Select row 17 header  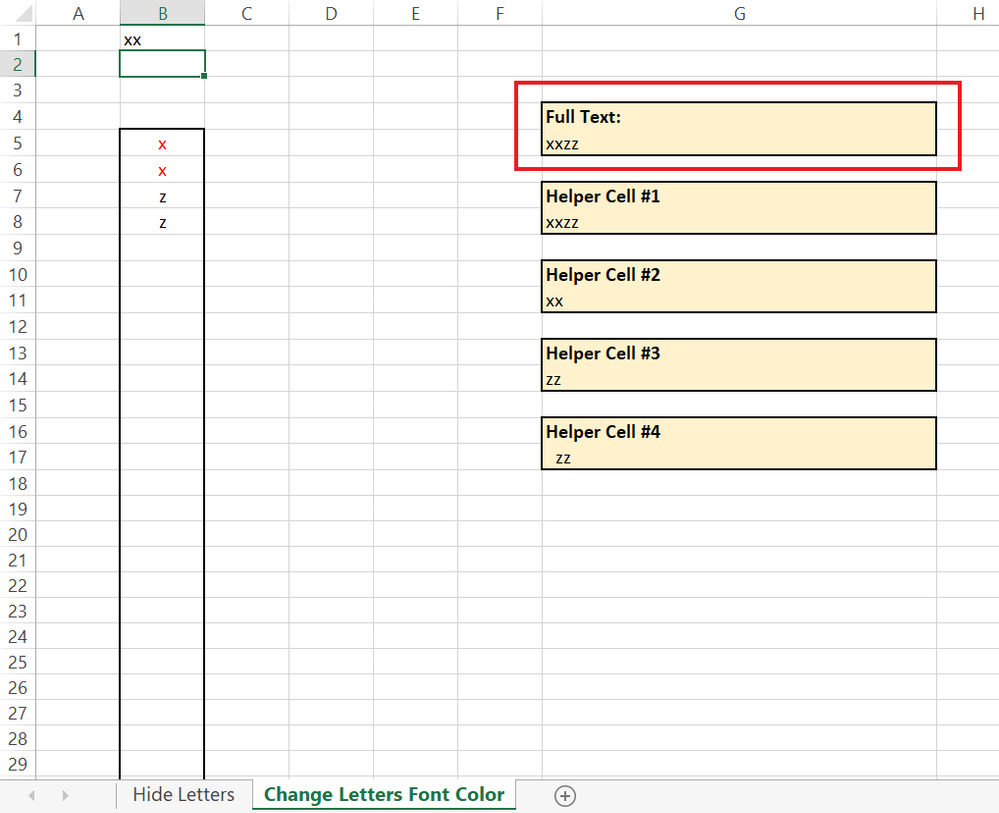click(x=17, y=457)
